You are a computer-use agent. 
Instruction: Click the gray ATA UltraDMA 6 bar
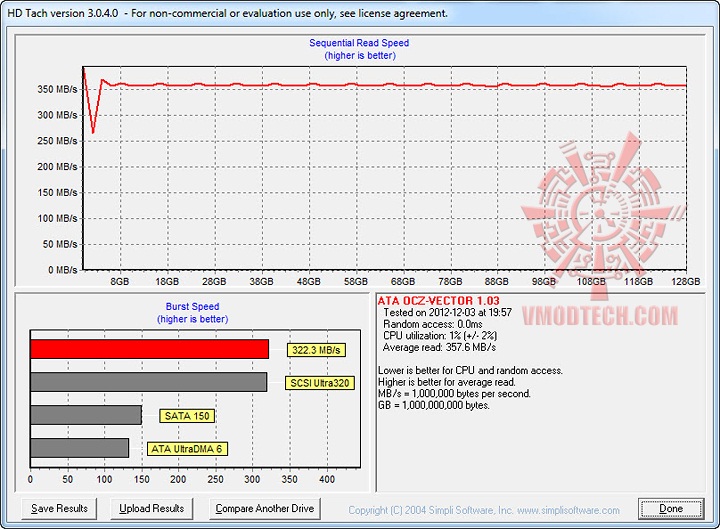coord(79,448)
